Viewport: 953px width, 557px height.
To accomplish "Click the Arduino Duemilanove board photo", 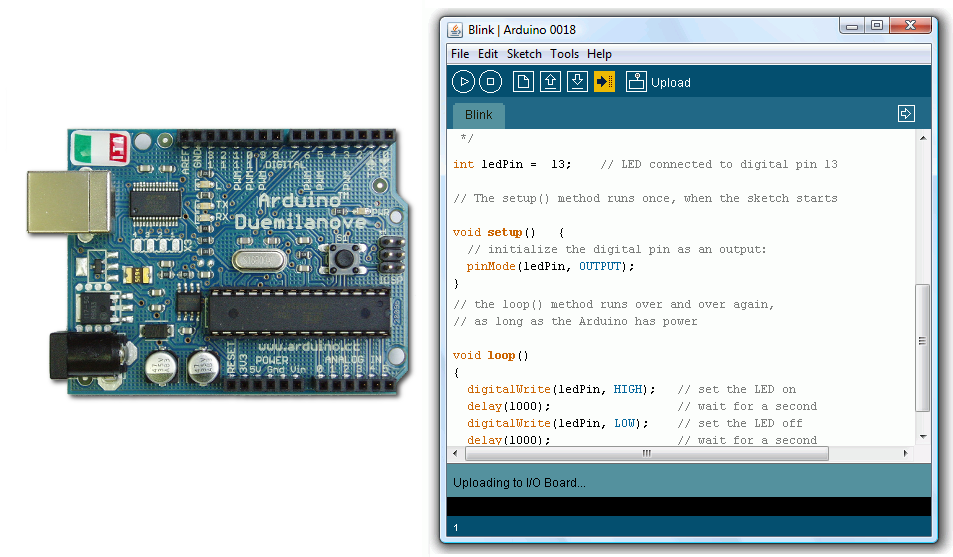I will pos(219,261).
